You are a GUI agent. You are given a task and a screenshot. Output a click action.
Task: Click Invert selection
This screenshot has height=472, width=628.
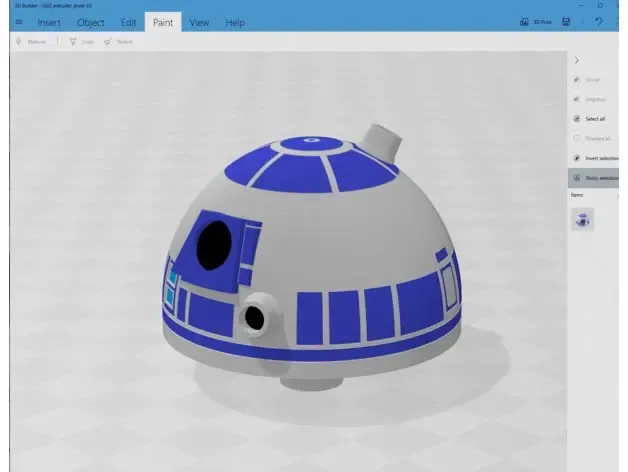point(593,158)
